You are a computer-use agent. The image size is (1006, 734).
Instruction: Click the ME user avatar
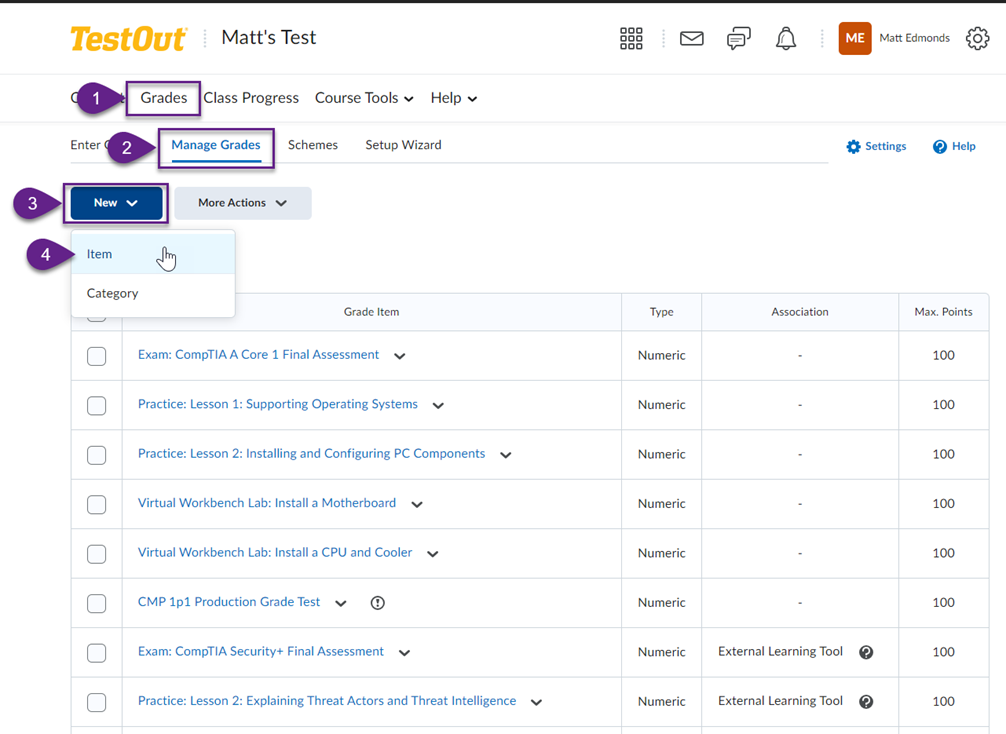pos(855,38)
